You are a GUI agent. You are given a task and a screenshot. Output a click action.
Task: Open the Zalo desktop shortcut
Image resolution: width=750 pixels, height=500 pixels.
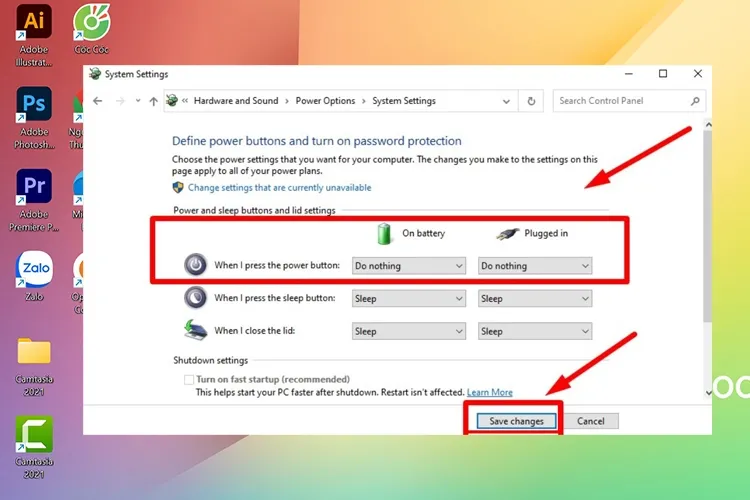[34, 269]
